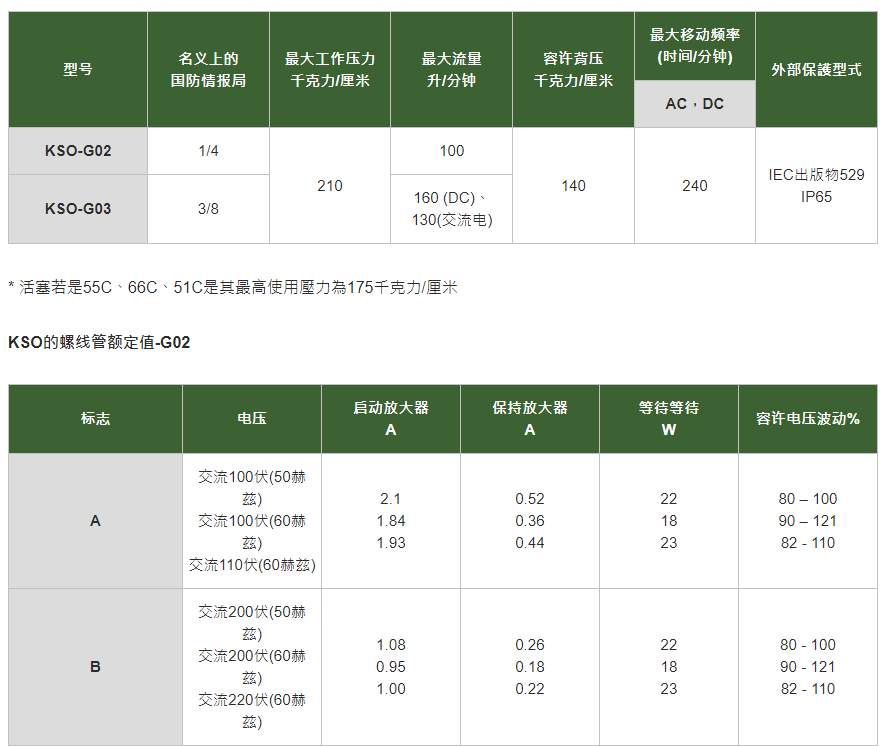Select the 型号 column header
This screenshot has height=746, width=894.
pos(78,70)
